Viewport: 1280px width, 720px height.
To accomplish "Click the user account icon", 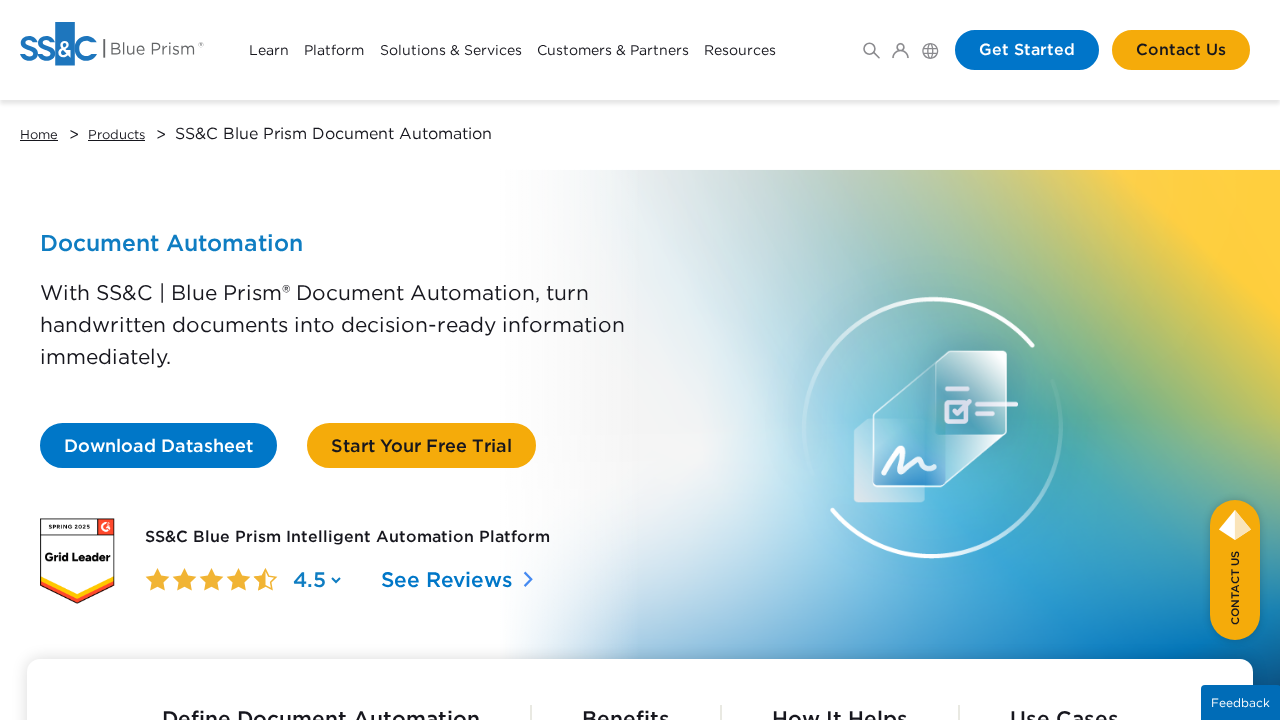I will point(900,50).
